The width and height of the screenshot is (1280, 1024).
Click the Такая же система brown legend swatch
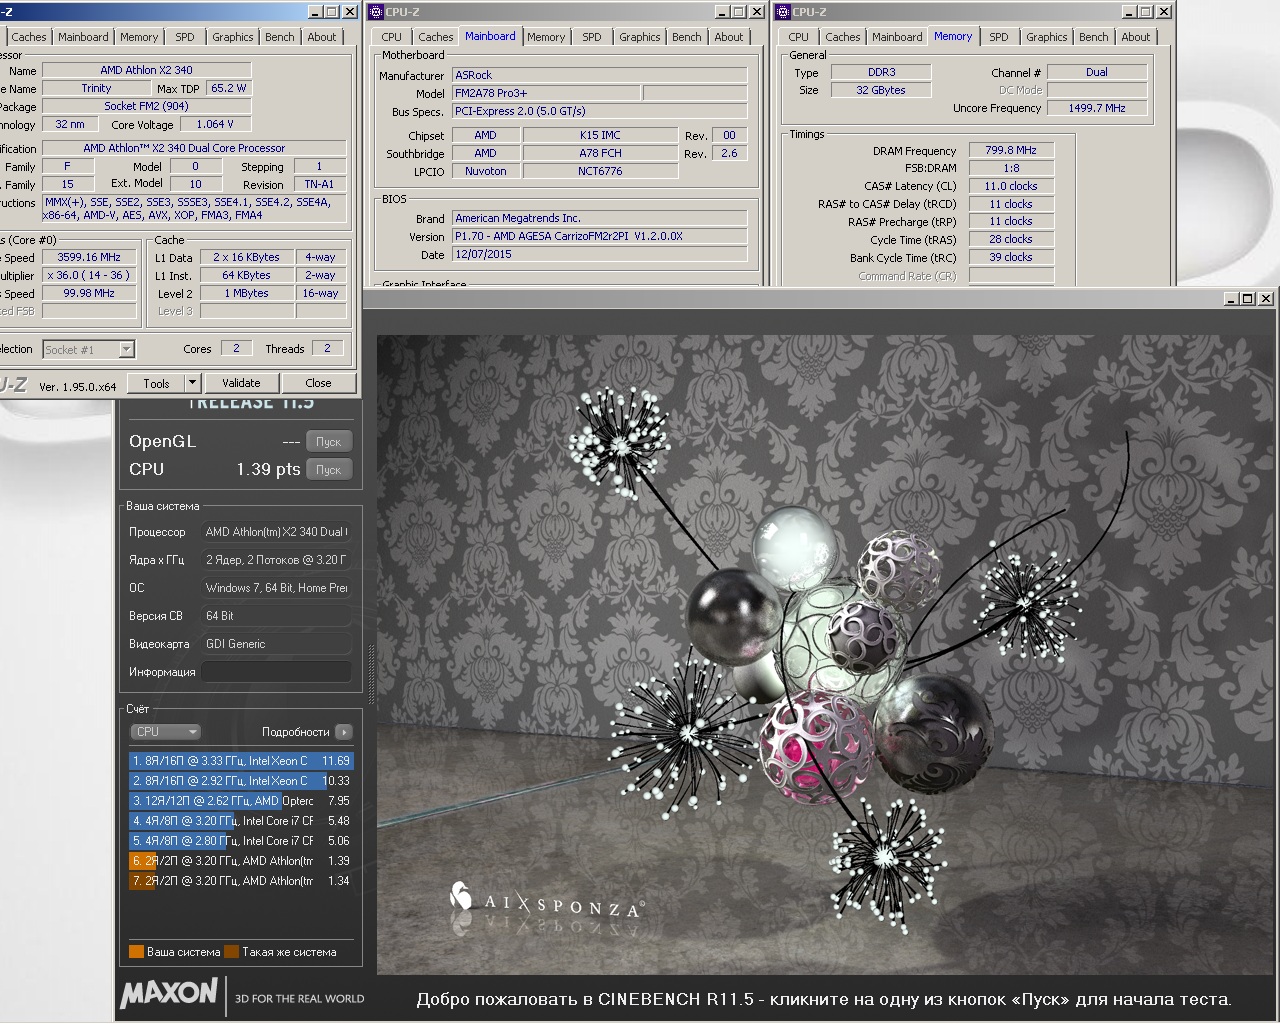(x=232, y=952)
